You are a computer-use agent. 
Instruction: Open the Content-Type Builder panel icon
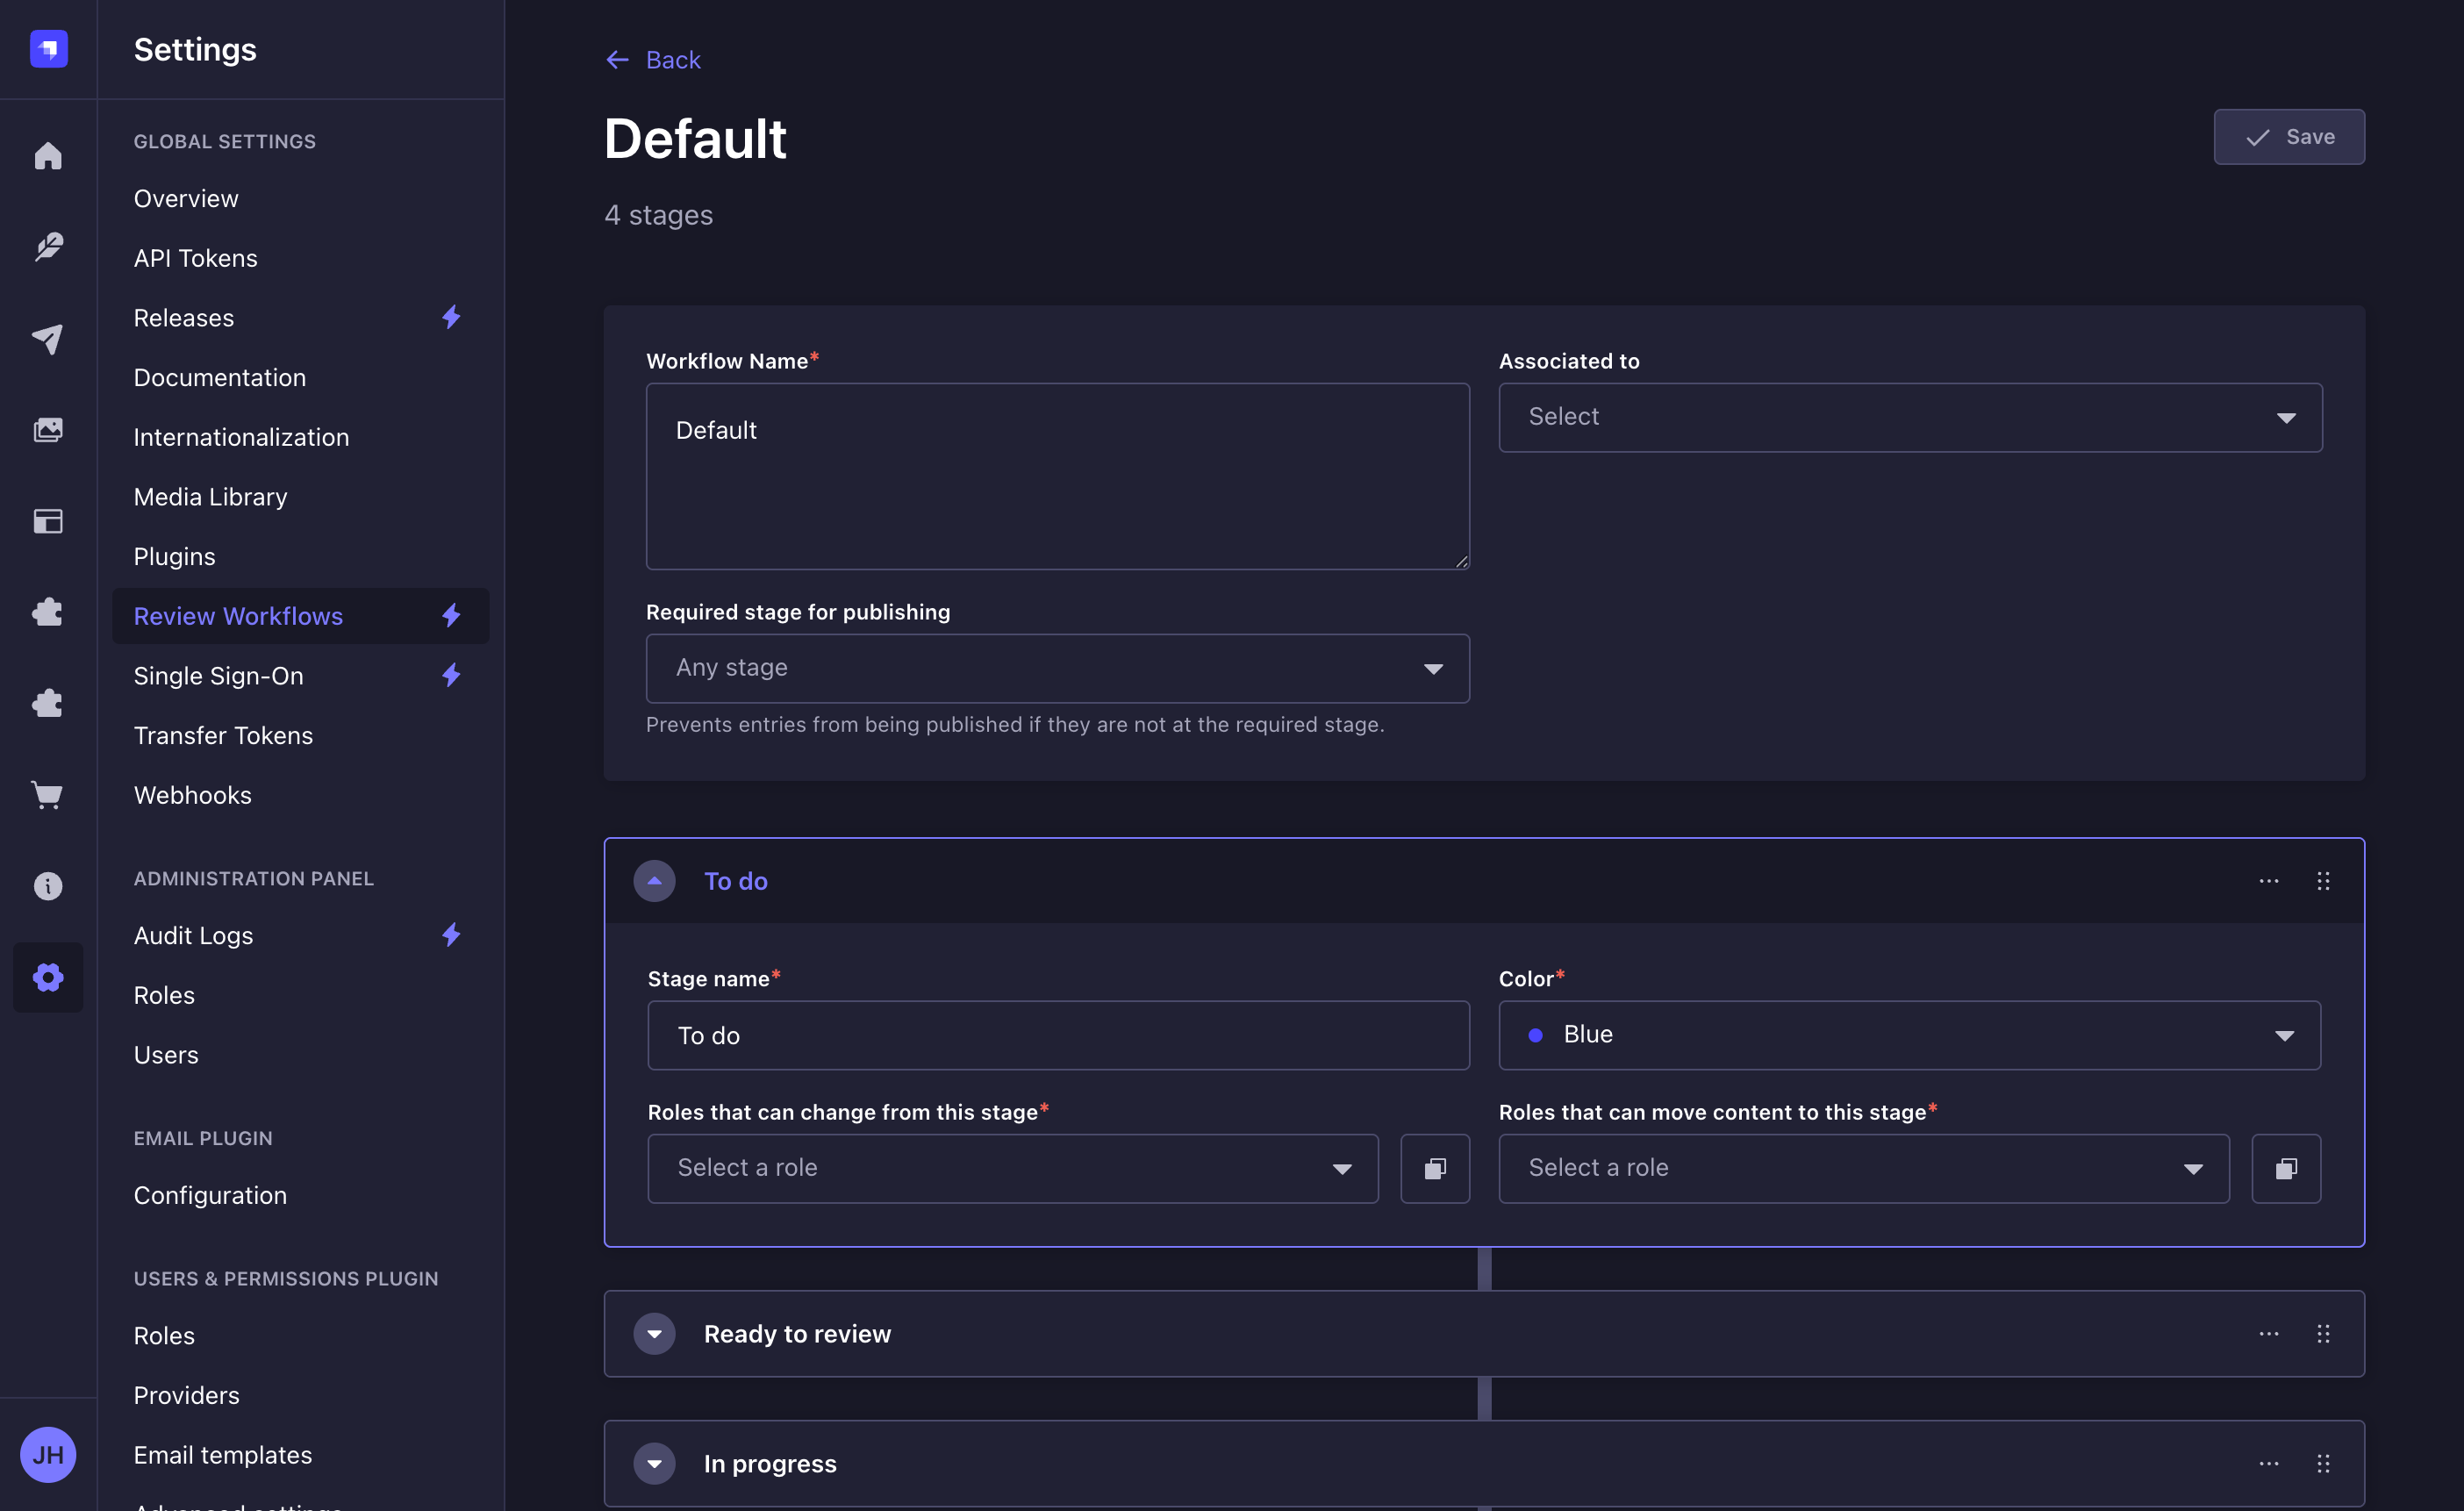pyautogui.click(x=48, y=521)
